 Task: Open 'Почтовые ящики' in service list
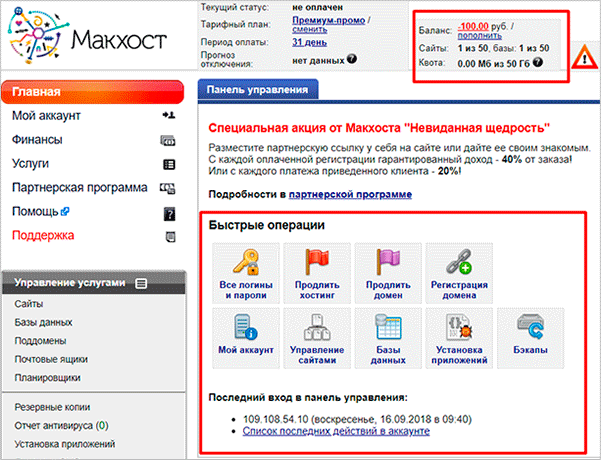click(51, 359)
